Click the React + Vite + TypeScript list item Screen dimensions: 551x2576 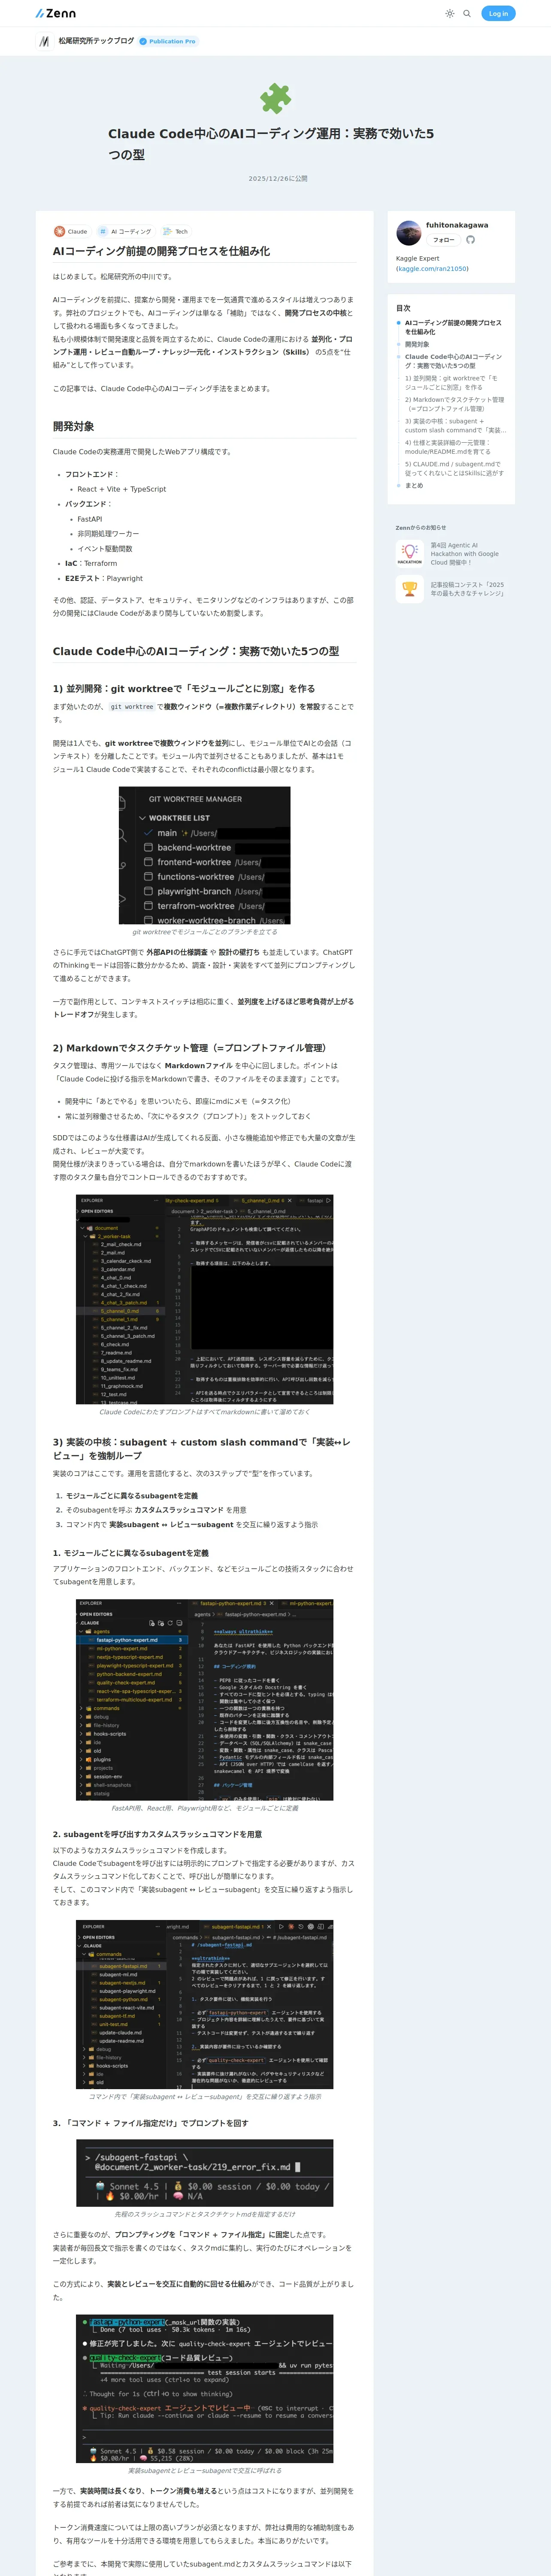(122, 489)
